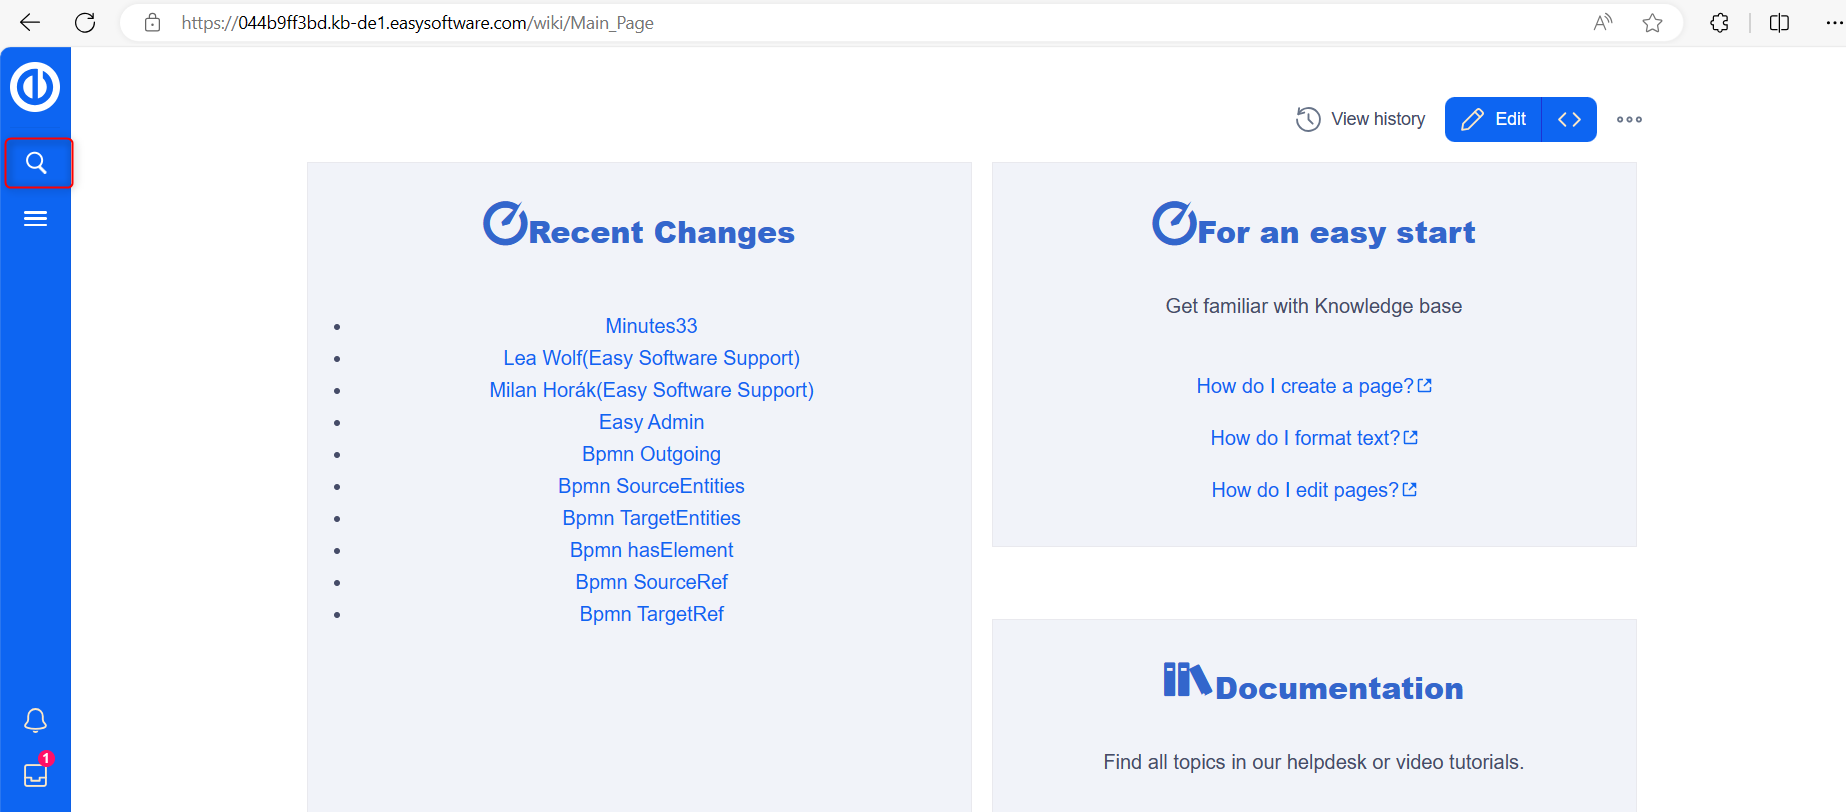
Task: Click the Easy Software logo icon
Action: click(x=35, y=87)
